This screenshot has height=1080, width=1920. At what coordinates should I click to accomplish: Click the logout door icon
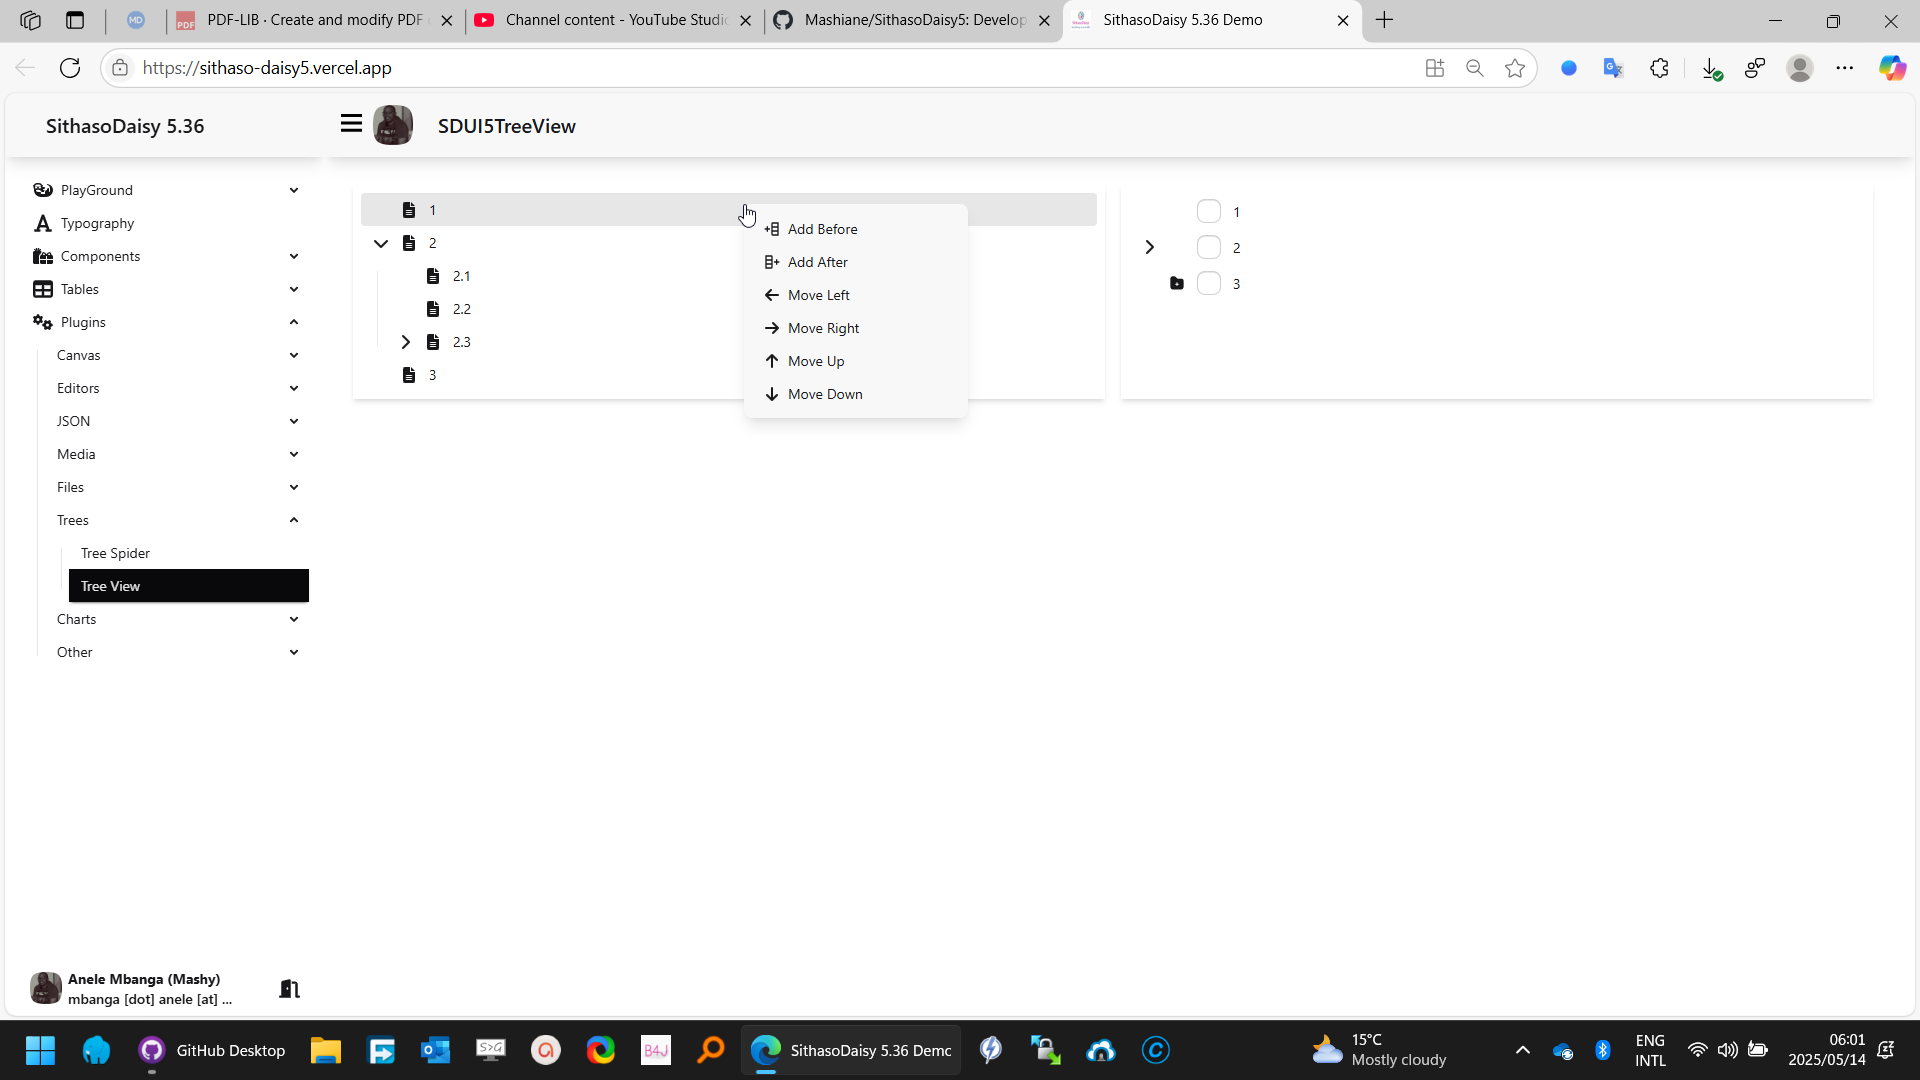(x=289, y=988)
